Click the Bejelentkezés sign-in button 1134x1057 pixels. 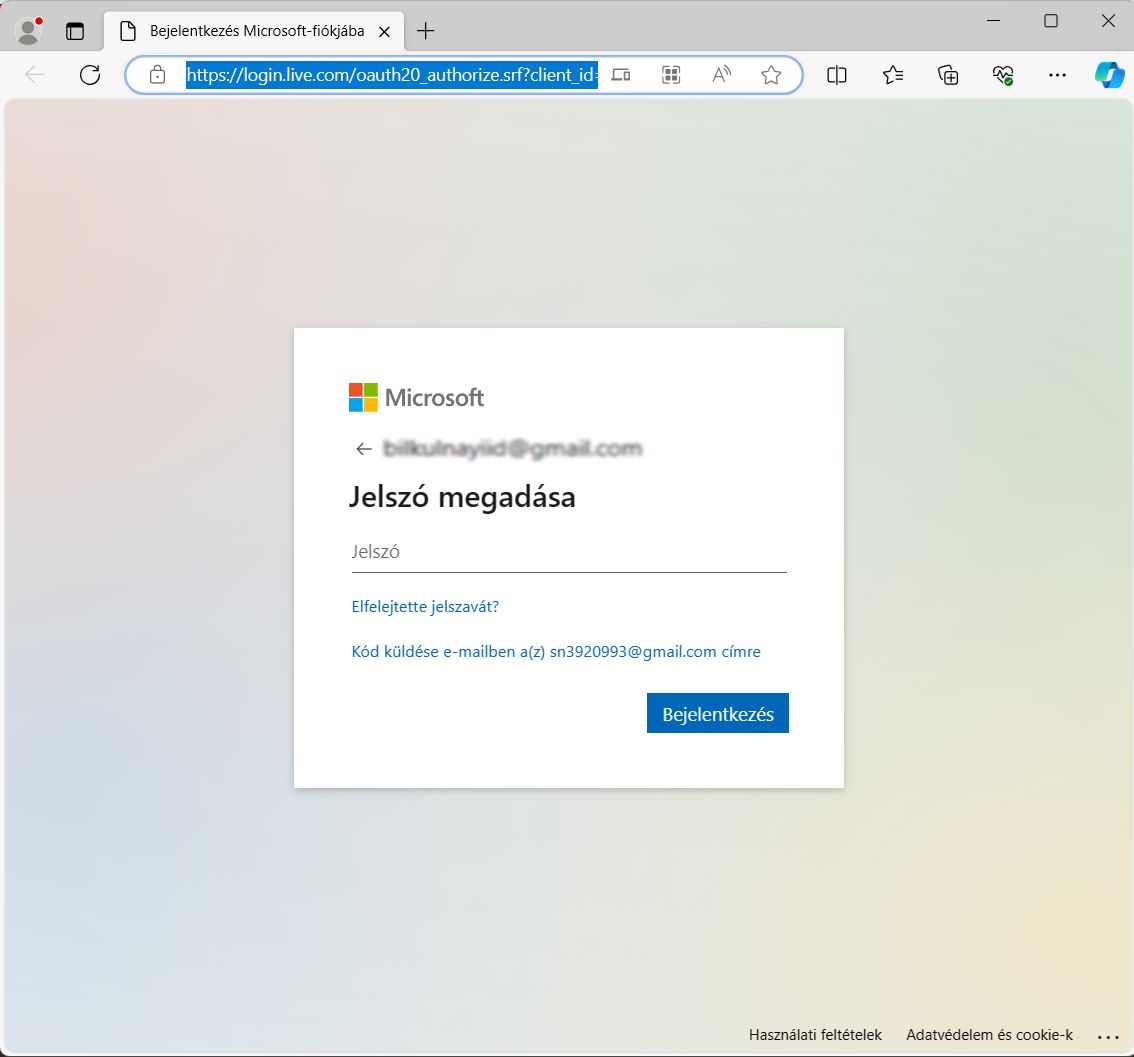tap(717, 713)
